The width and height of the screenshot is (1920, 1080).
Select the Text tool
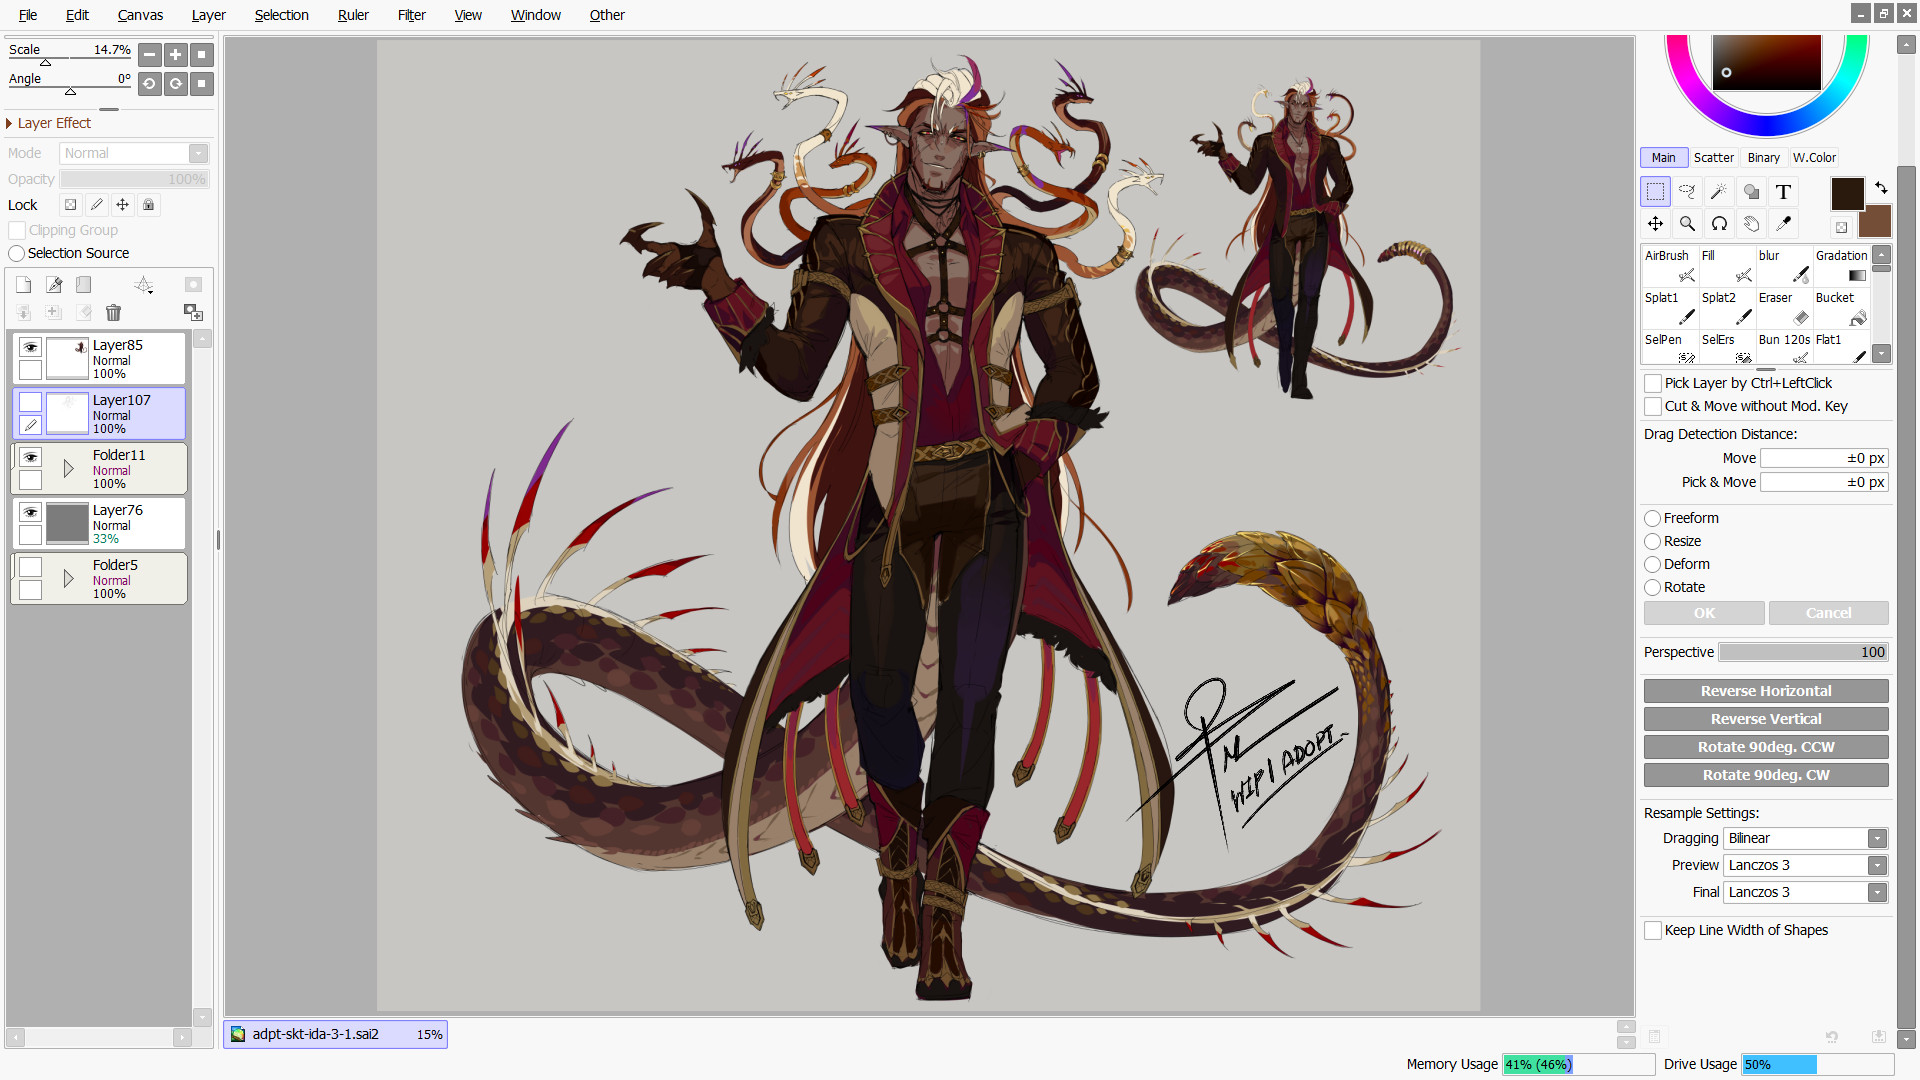1783,192
